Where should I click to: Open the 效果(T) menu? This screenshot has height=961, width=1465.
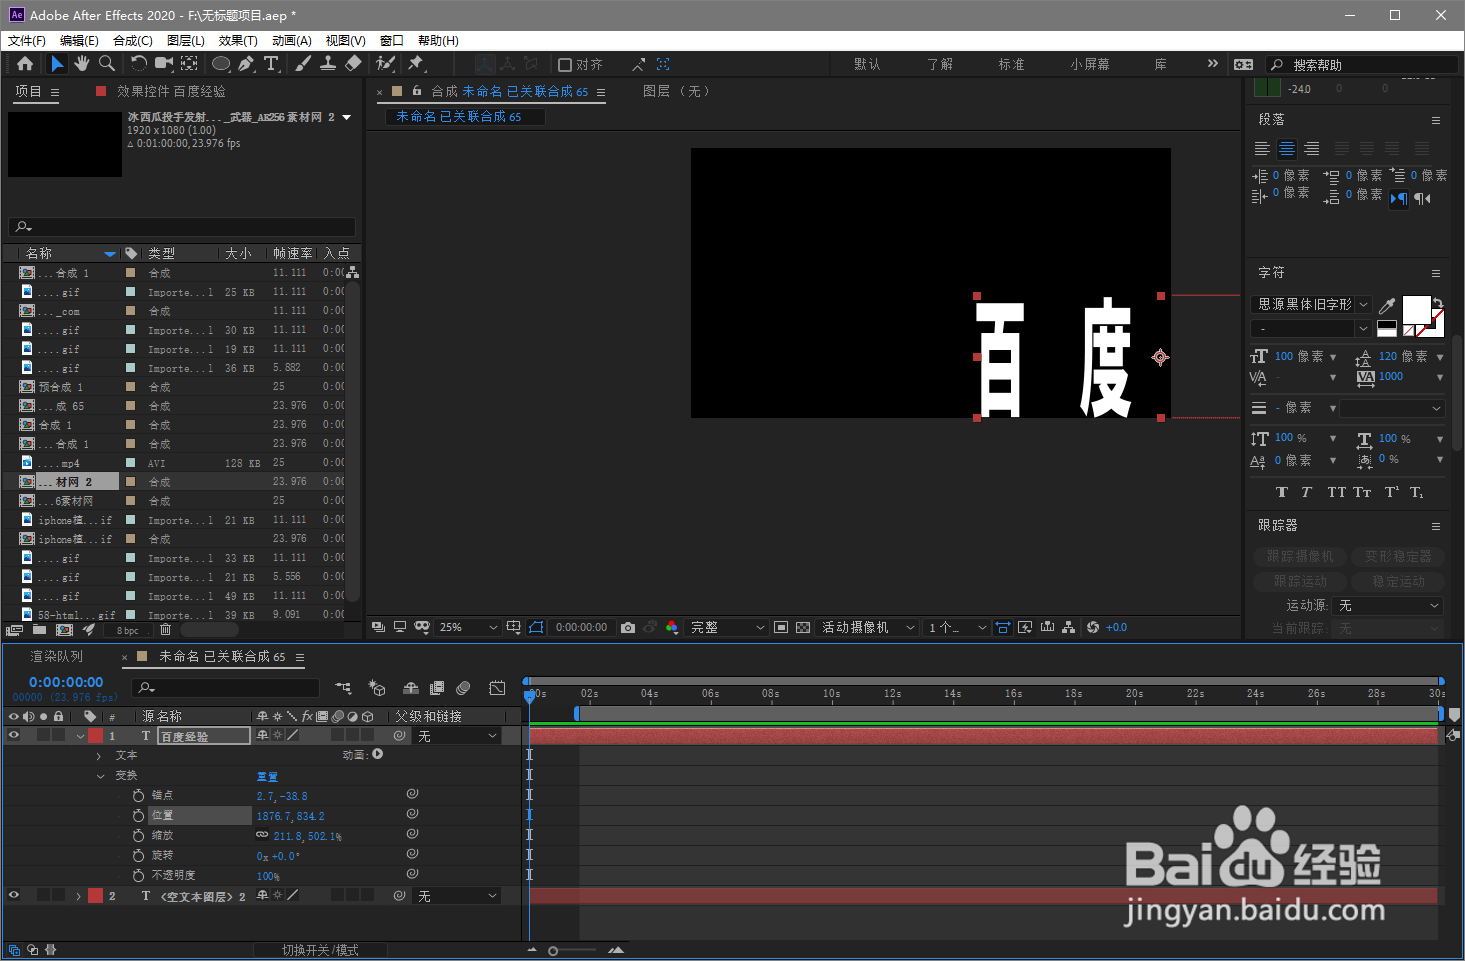click(238, 40)
